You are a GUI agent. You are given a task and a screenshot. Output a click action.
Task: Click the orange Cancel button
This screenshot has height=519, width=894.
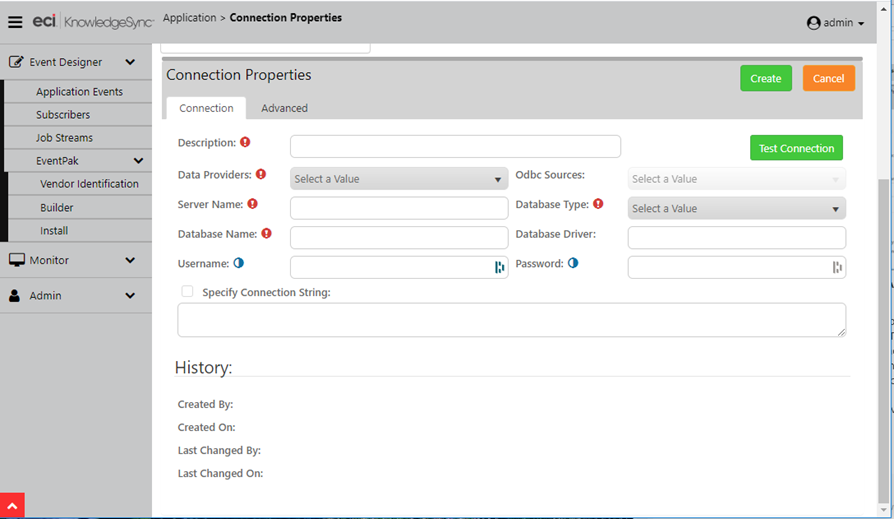click(x=828, y=78)
